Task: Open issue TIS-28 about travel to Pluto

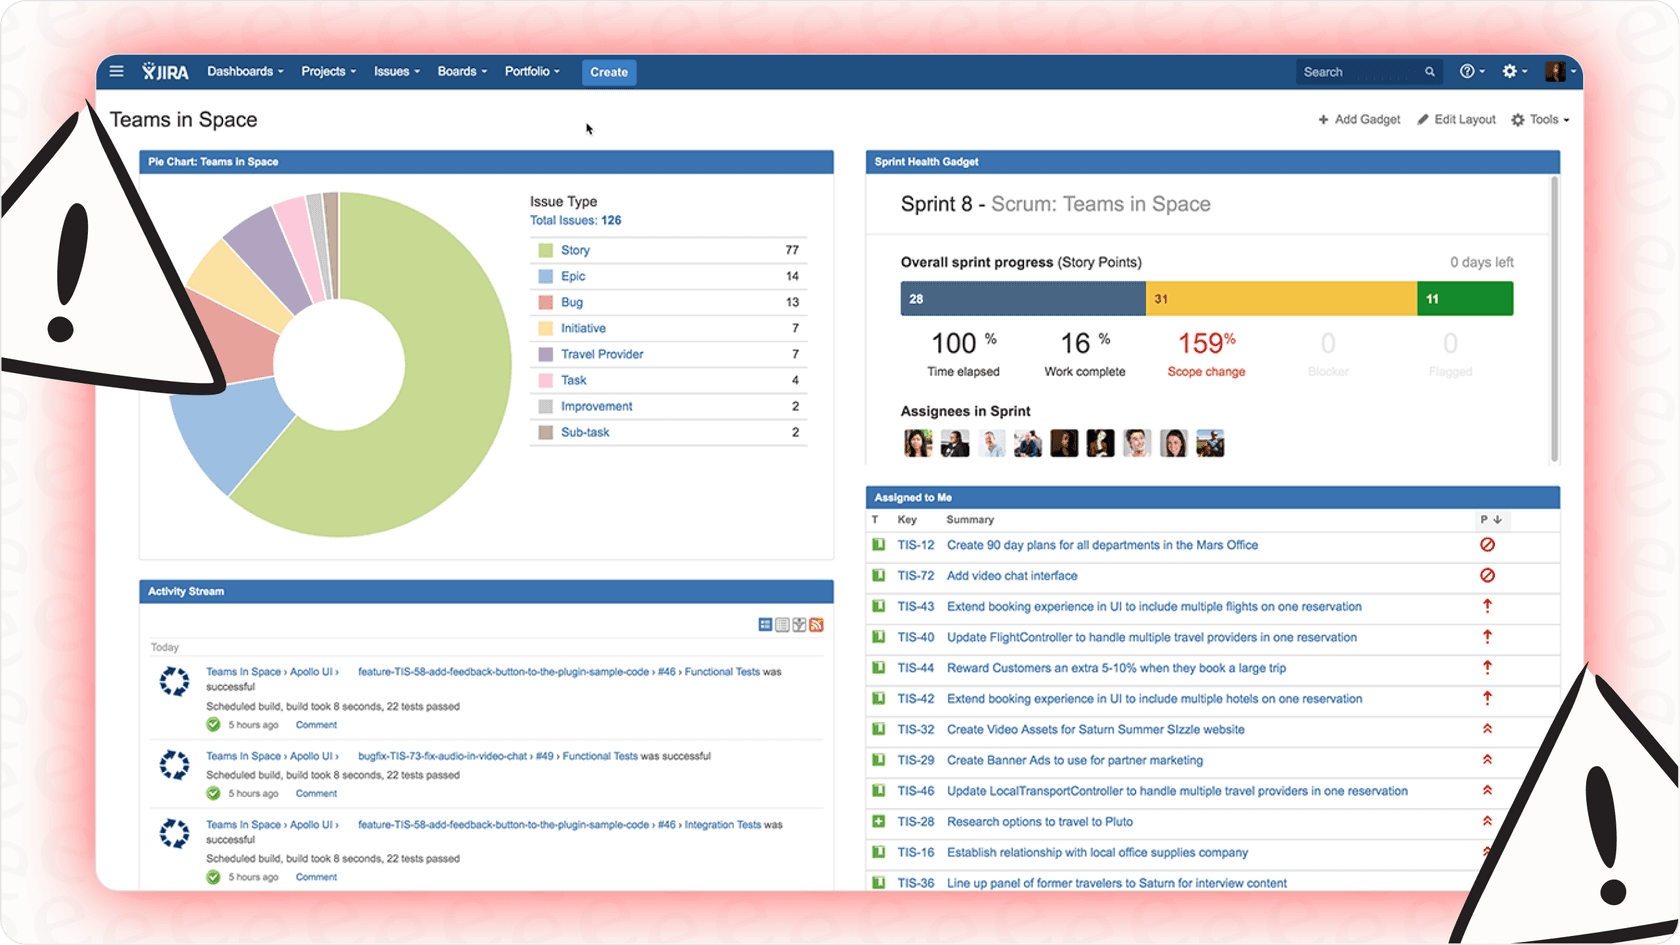Action: click(1039, 821)
